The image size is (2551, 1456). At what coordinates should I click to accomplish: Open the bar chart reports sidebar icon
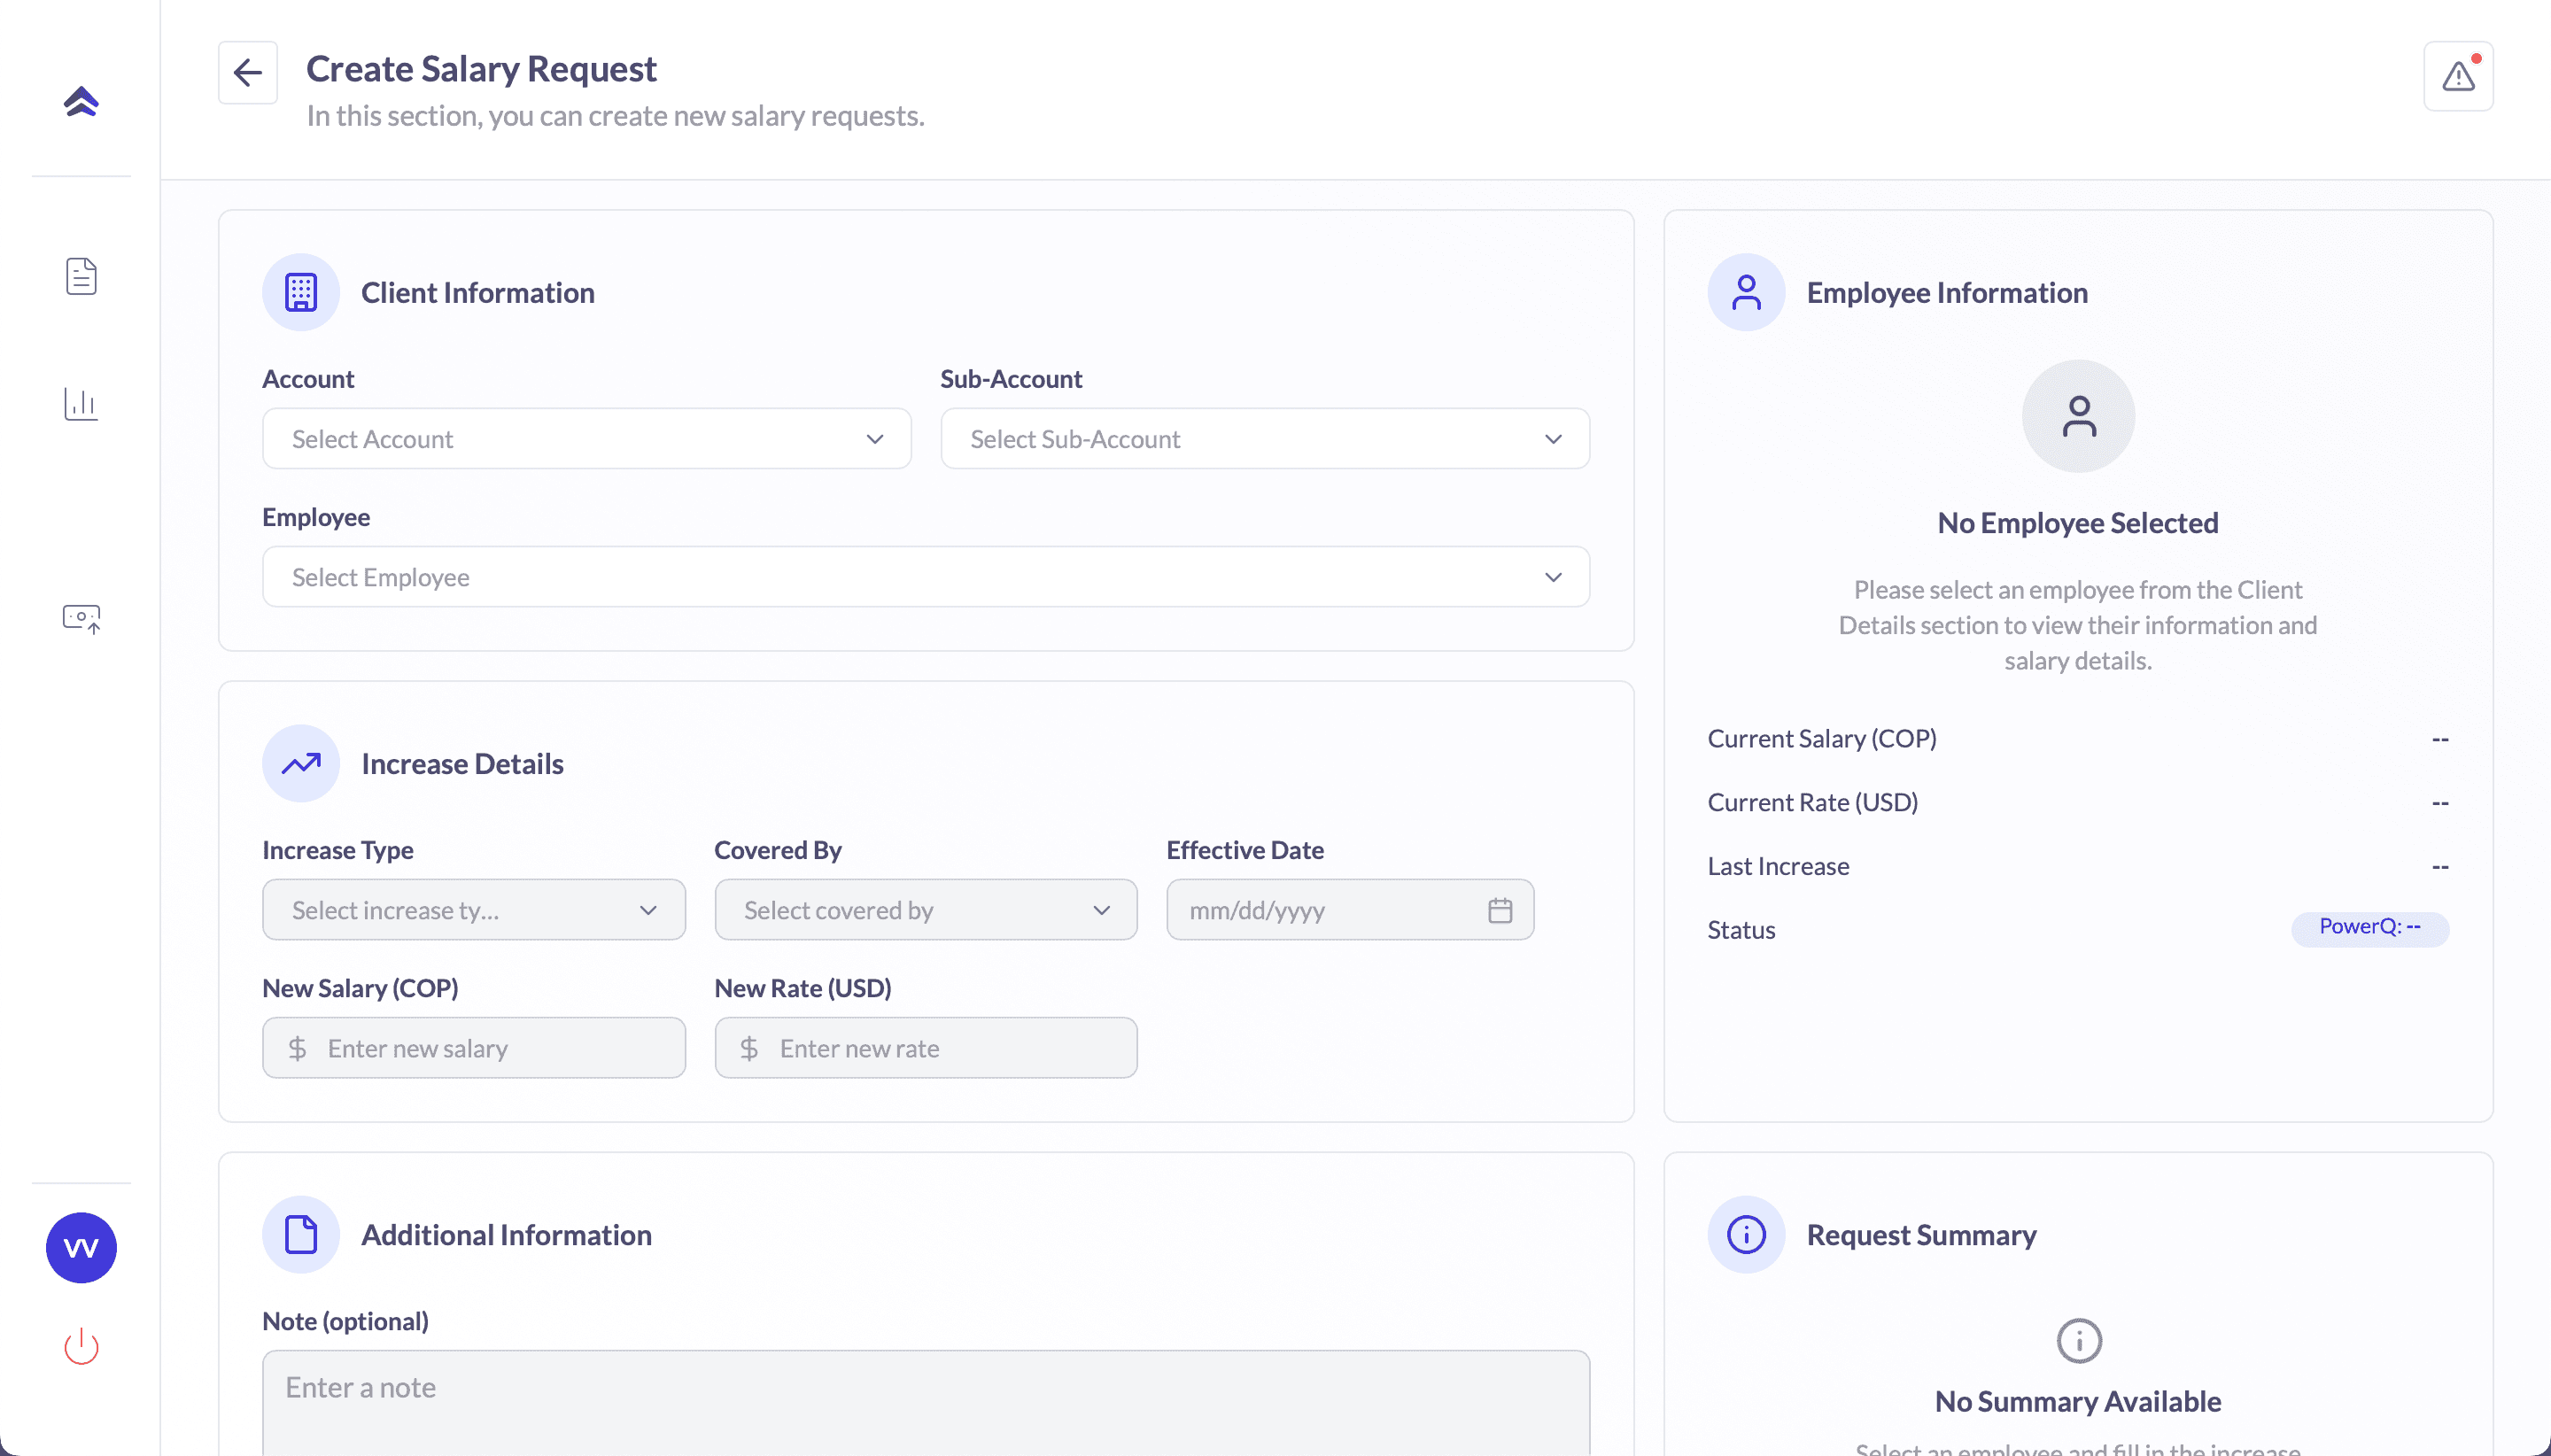point(81,404)
